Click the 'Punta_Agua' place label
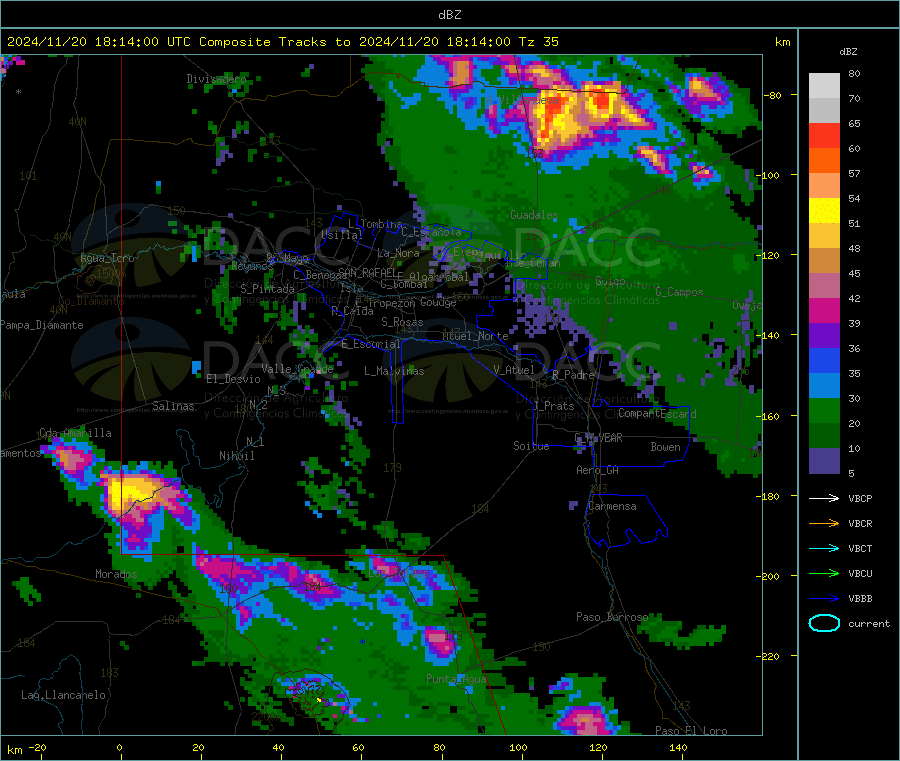The width and height of the screenshot is (900, 761). [456, 679]
